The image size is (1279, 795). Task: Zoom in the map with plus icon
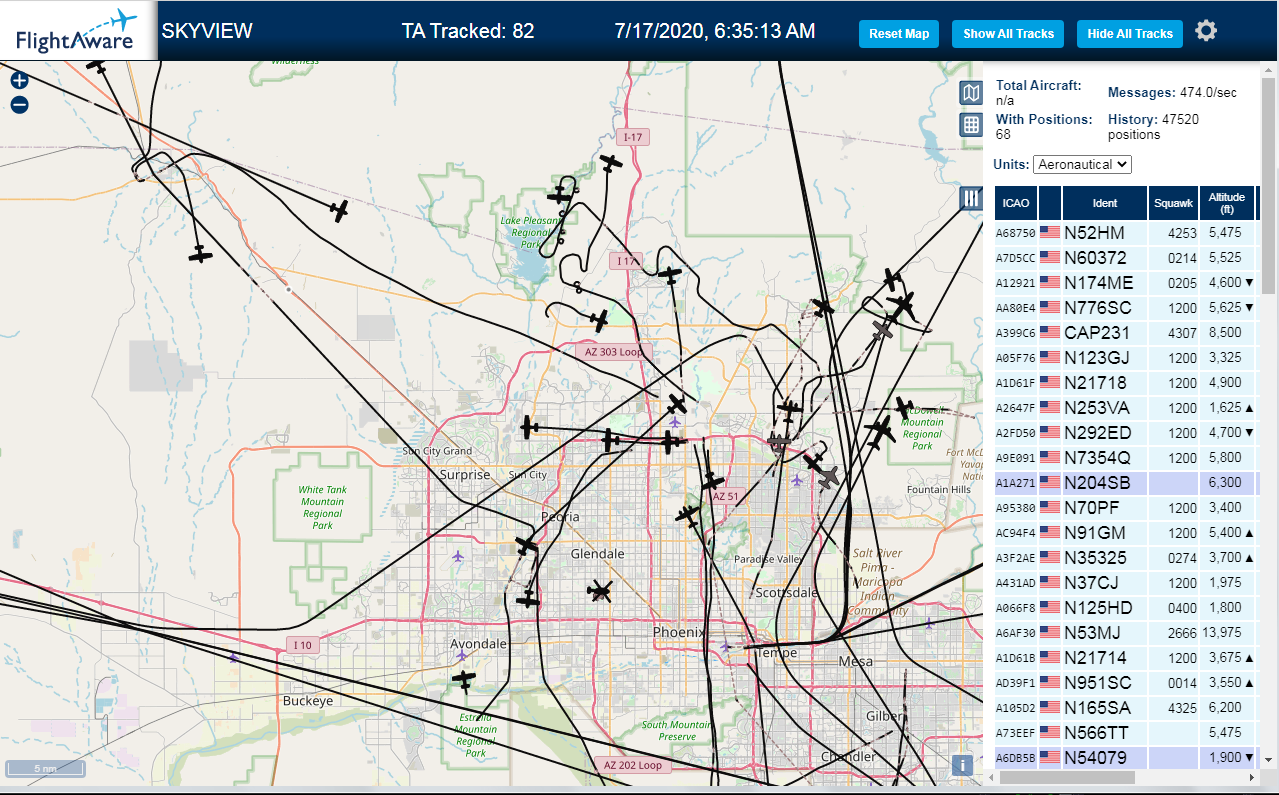(19, 81)
